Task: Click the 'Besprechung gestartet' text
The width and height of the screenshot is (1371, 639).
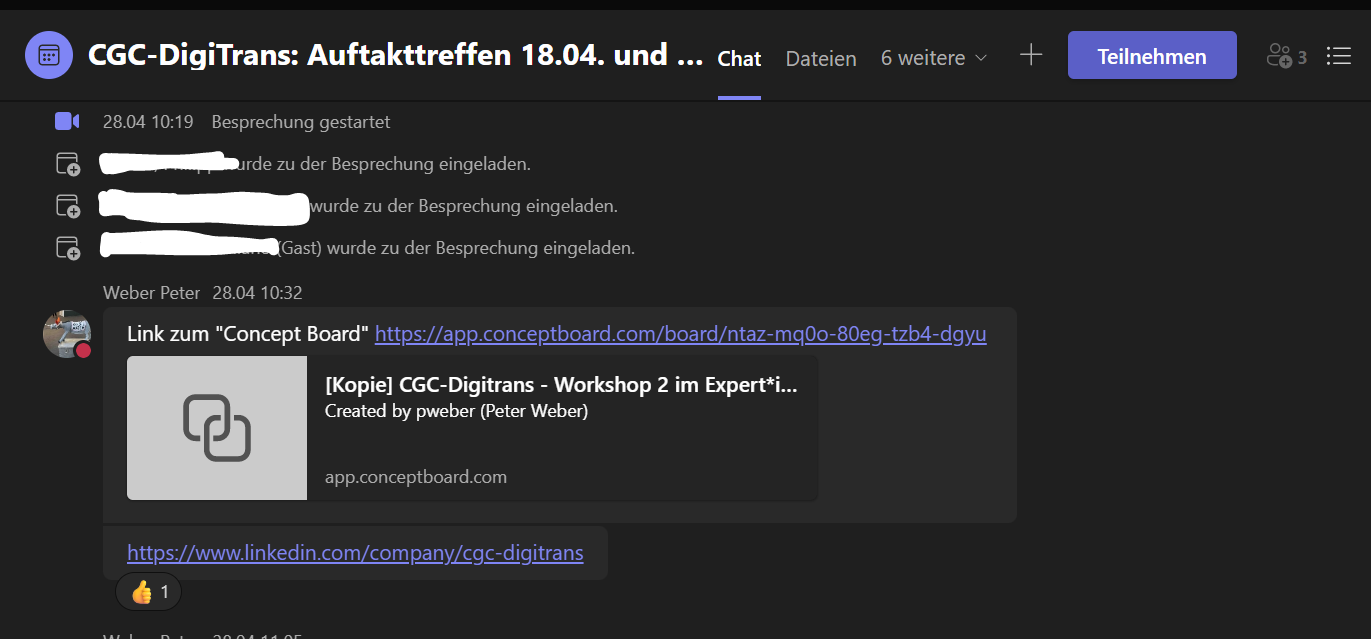Action: click(301, 122)
